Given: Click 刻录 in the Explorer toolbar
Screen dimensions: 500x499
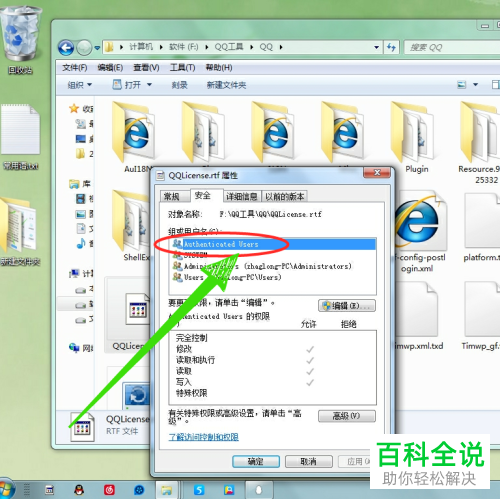Looking at the screenshot, I should tap(180, 85).
